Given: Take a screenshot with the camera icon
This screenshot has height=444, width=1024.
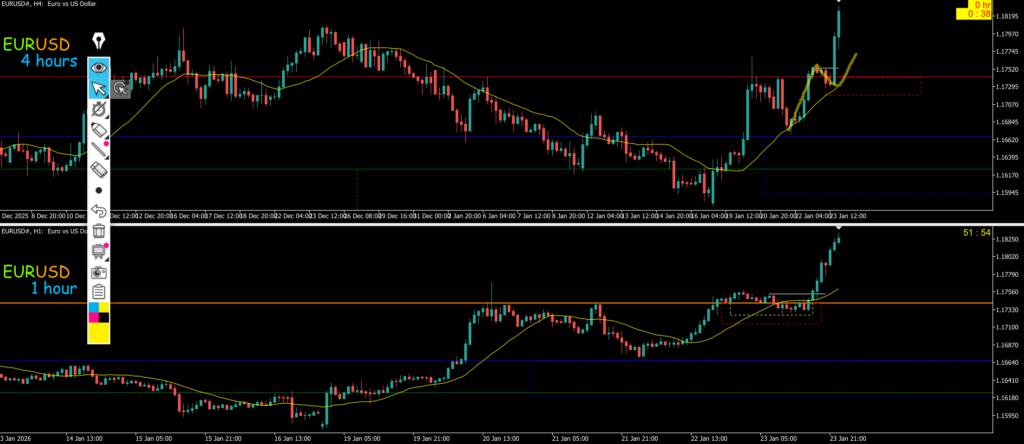Looking at the screenshot, I should click(98, 271).
